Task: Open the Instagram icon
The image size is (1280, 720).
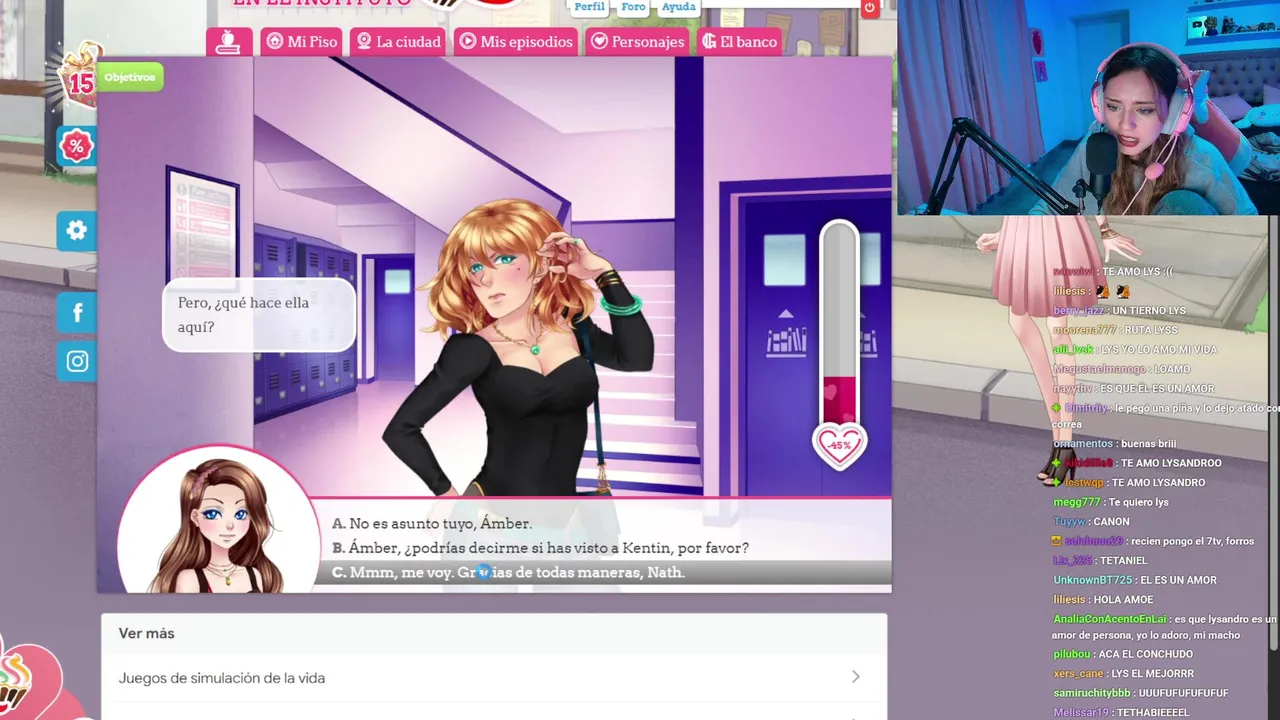Action: click(x=76, y=361)
